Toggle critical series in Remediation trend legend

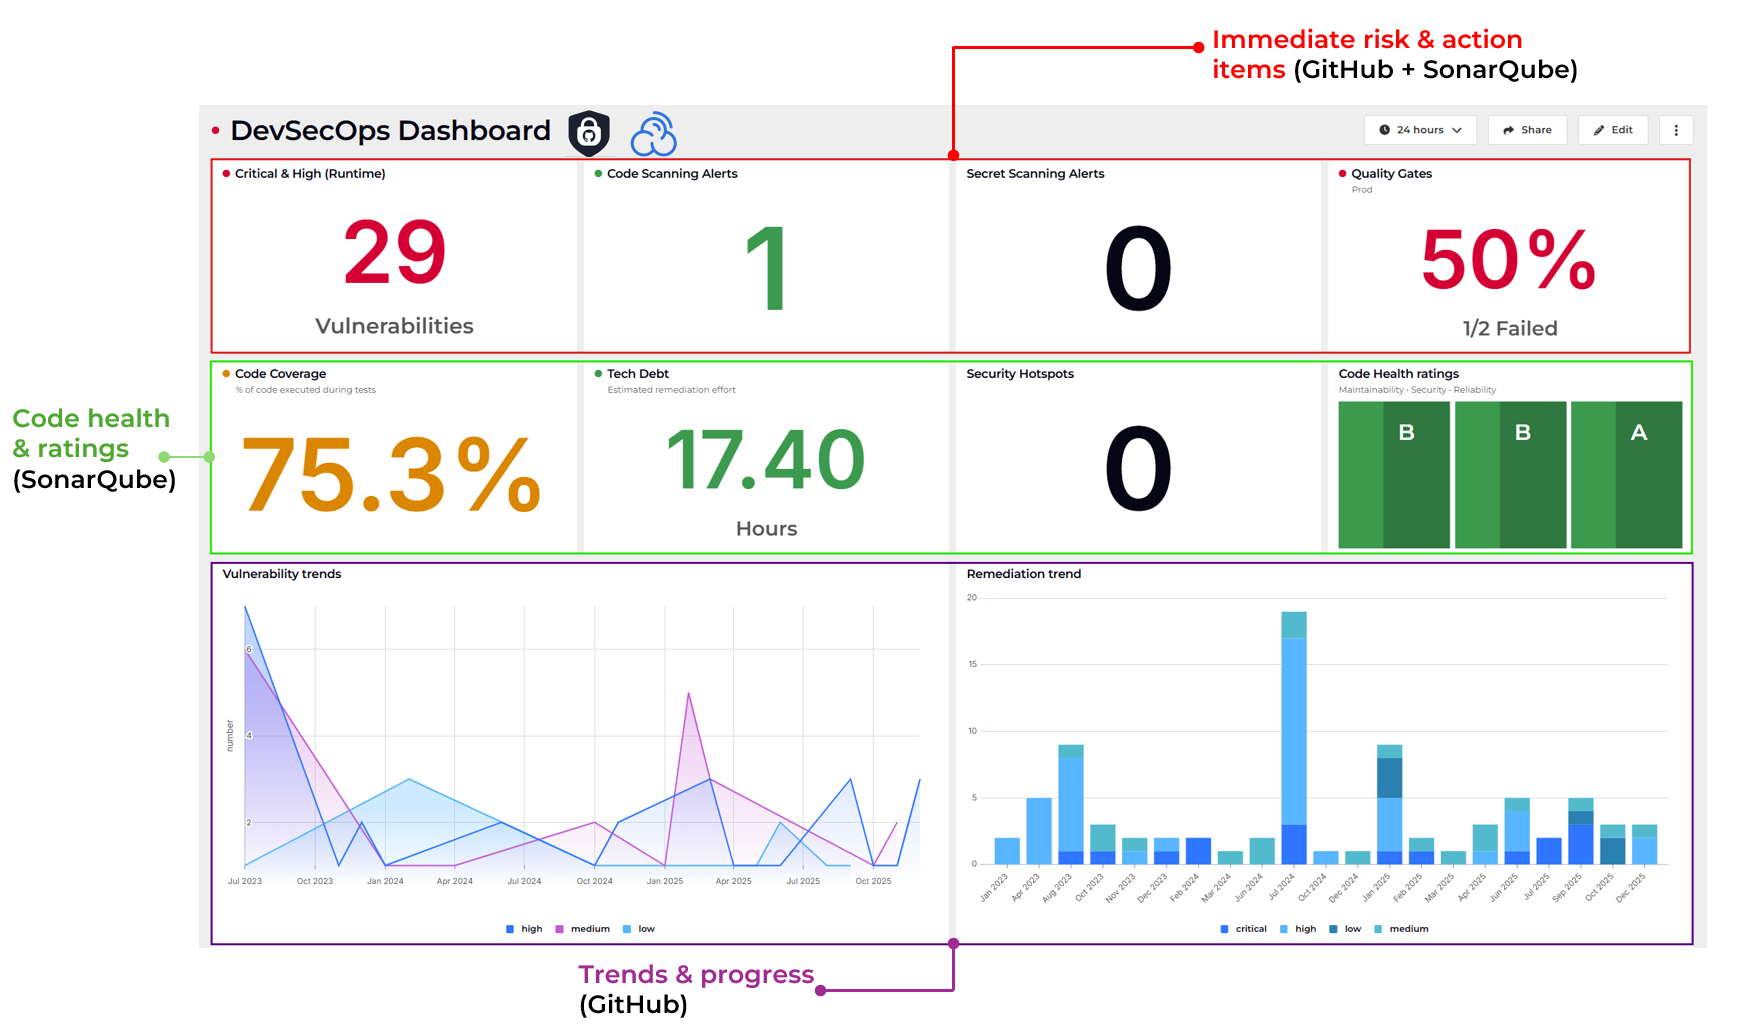coord(1244,929)
